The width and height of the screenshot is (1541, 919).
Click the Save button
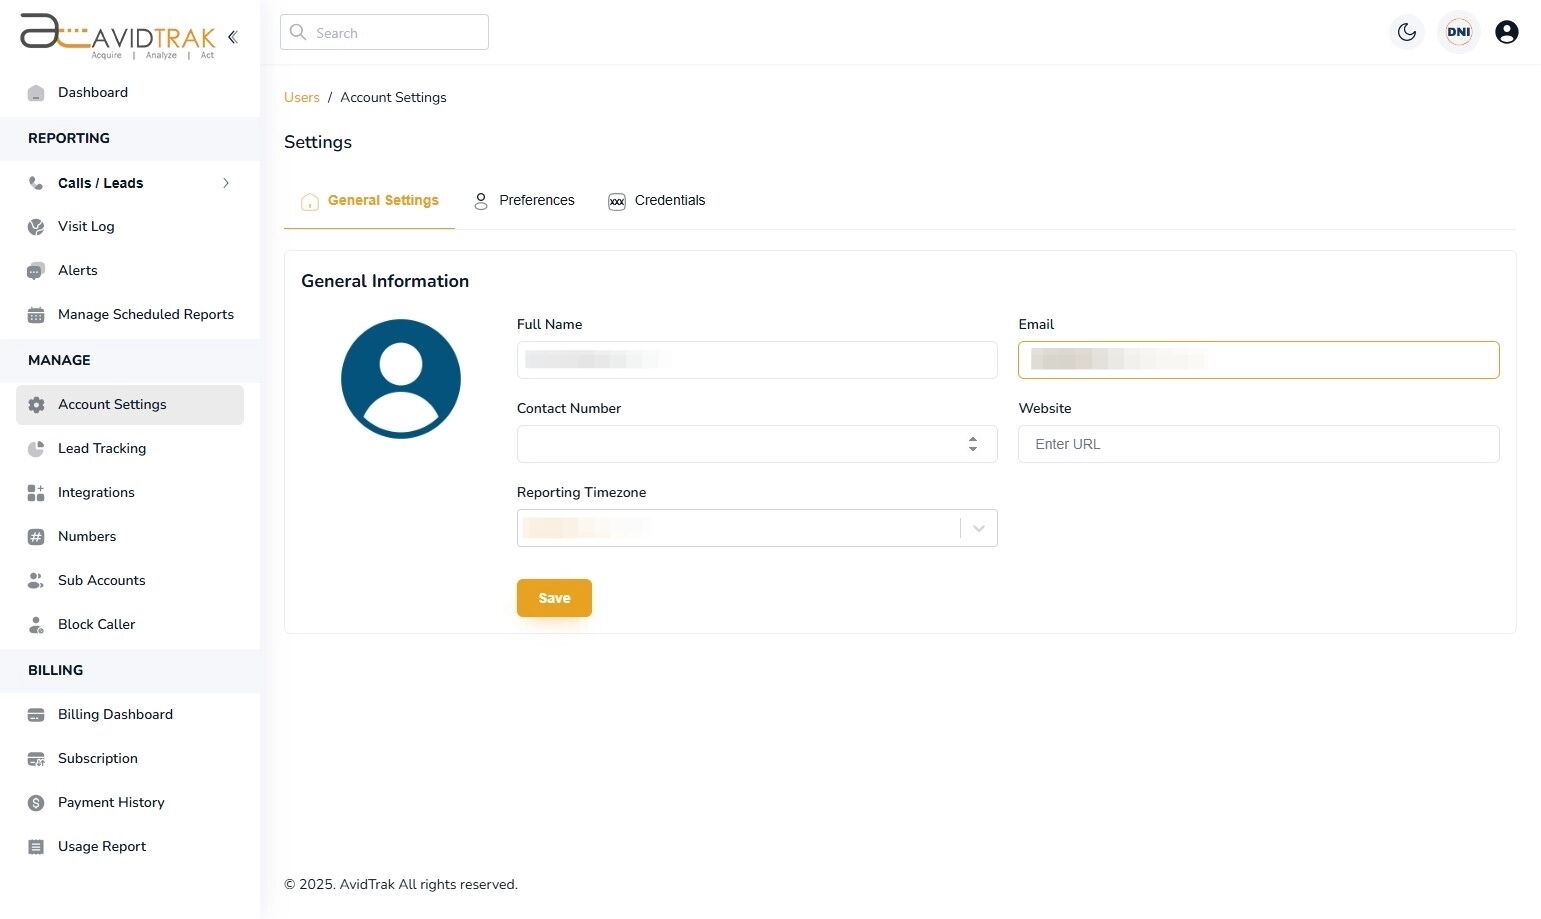tap(554, 597)
